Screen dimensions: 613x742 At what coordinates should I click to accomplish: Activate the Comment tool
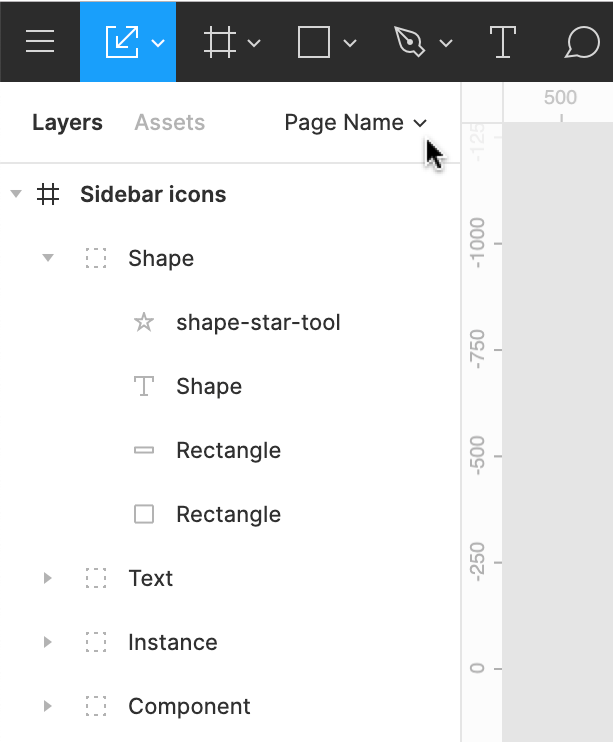(x=582, y=42)
